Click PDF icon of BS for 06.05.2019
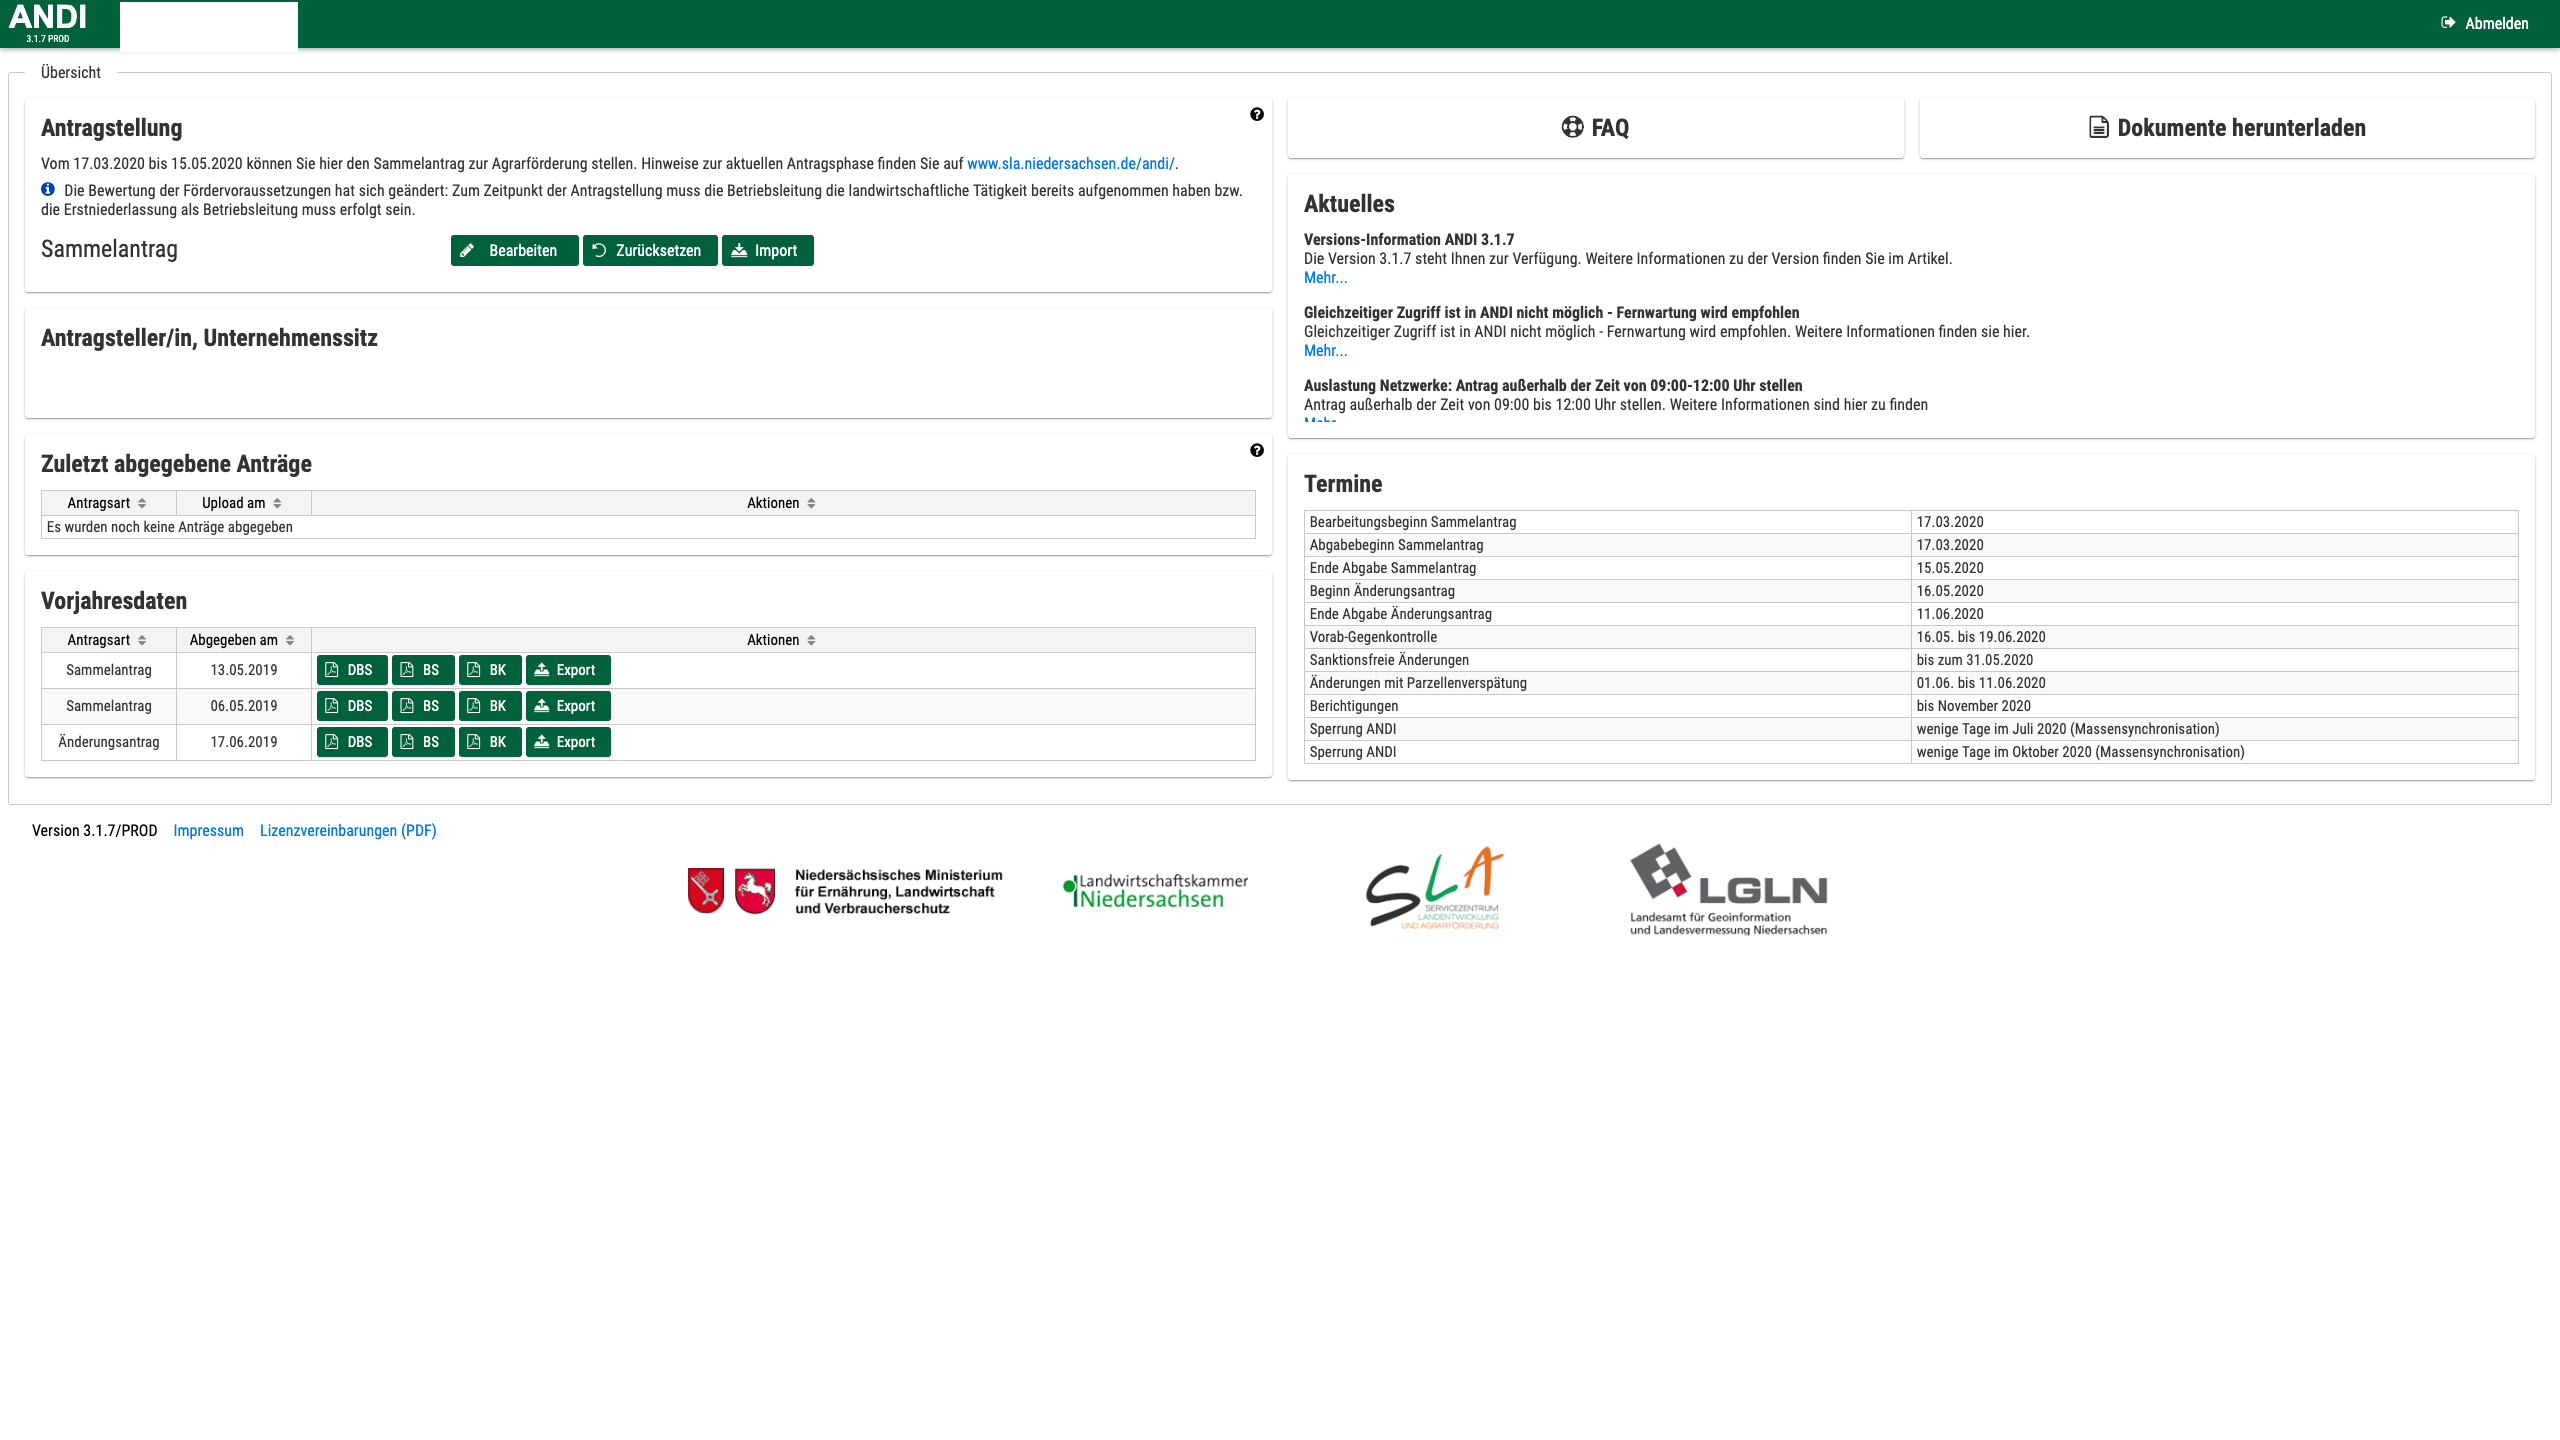The width and height of the screenshot is (2560, 1440). [407, 706]
